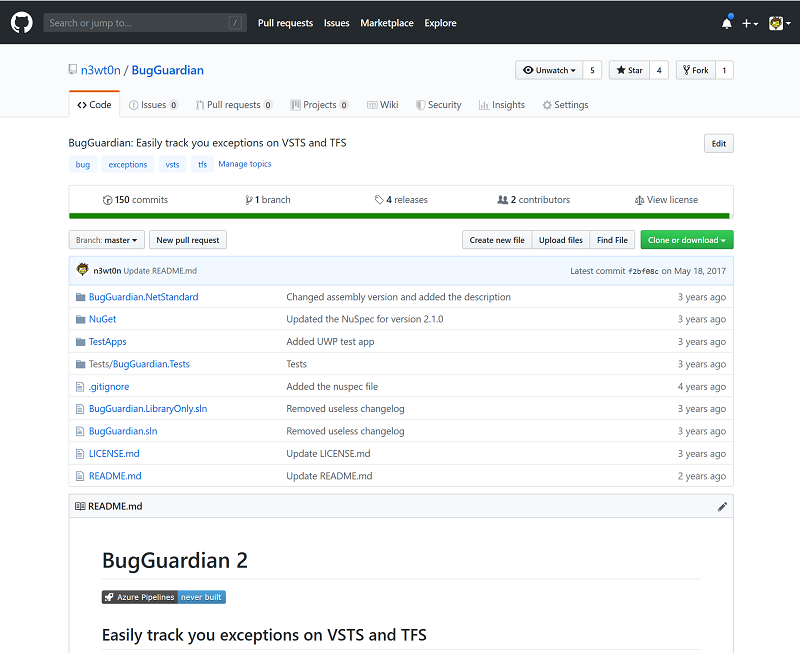Screen dimensions: 800x653
Task: Click Manage topics link
Action: [x=245, y=164]
